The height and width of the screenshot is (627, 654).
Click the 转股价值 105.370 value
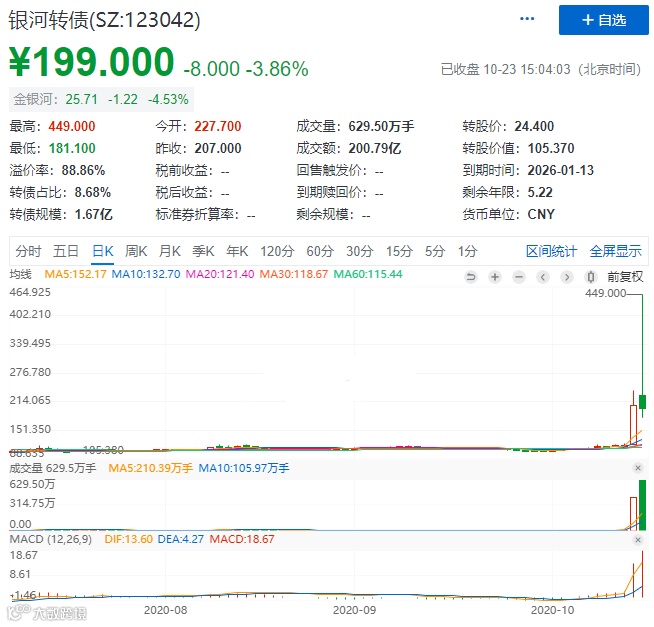[551, 148]
